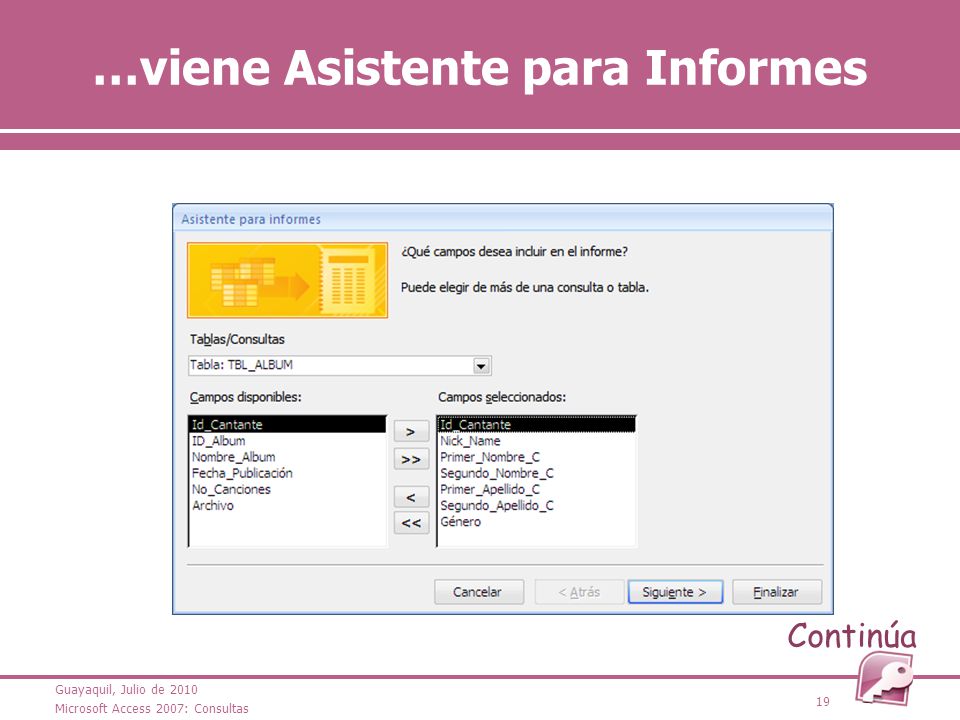Click the Campos seleccionados label
Viewport: 960px width, 720px height.
[x=502, y=397]
